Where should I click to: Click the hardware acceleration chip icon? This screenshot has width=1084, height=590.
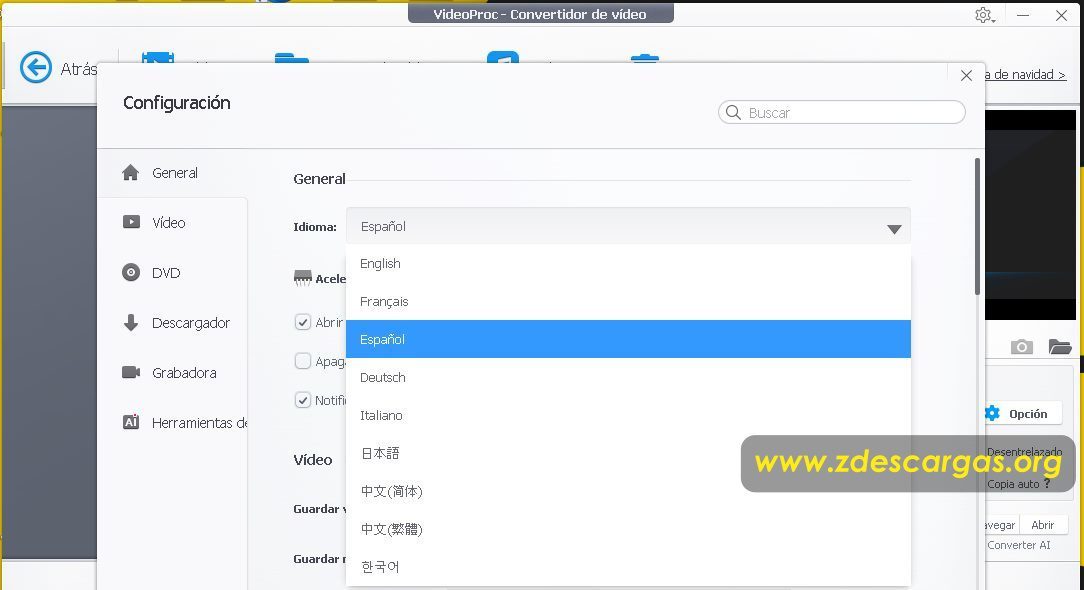point(303,278)
